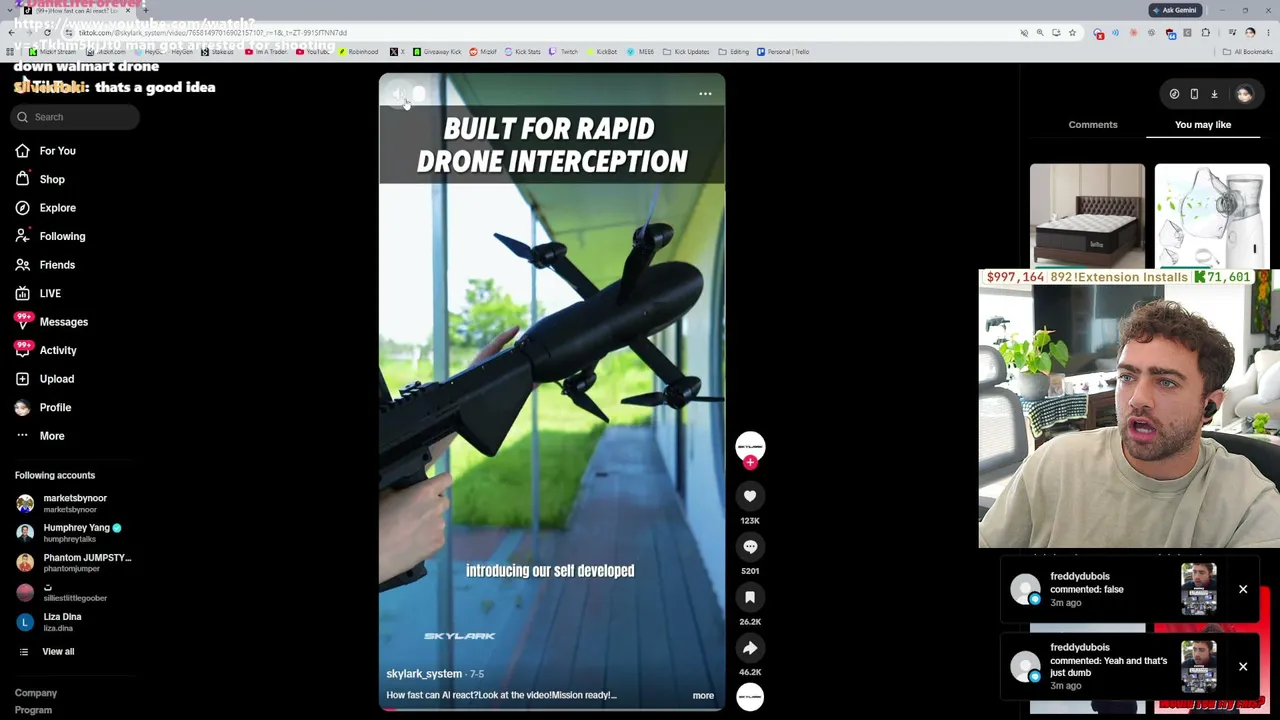Open the LIVE section
Viewport: 1280px width, 720px height.
[50, 294]
